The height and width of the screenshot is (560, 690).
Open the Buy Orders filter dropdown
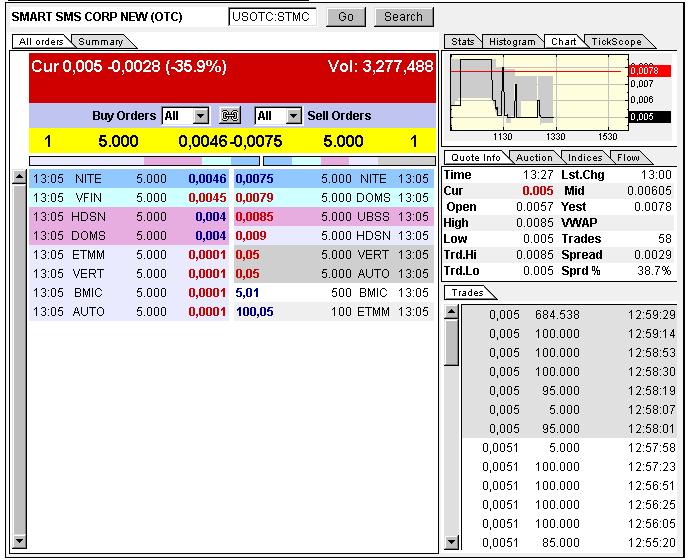point(200,116)
